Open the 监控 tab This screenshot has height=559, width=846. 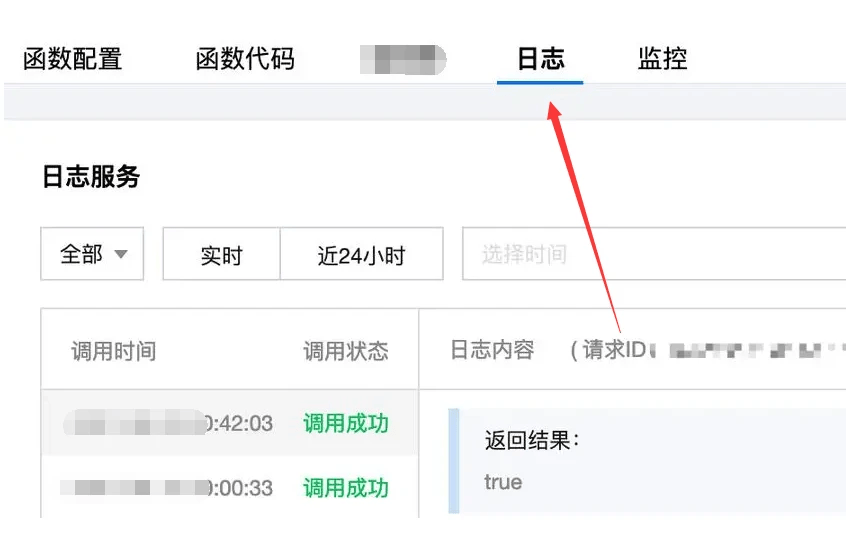click(663, 59)
